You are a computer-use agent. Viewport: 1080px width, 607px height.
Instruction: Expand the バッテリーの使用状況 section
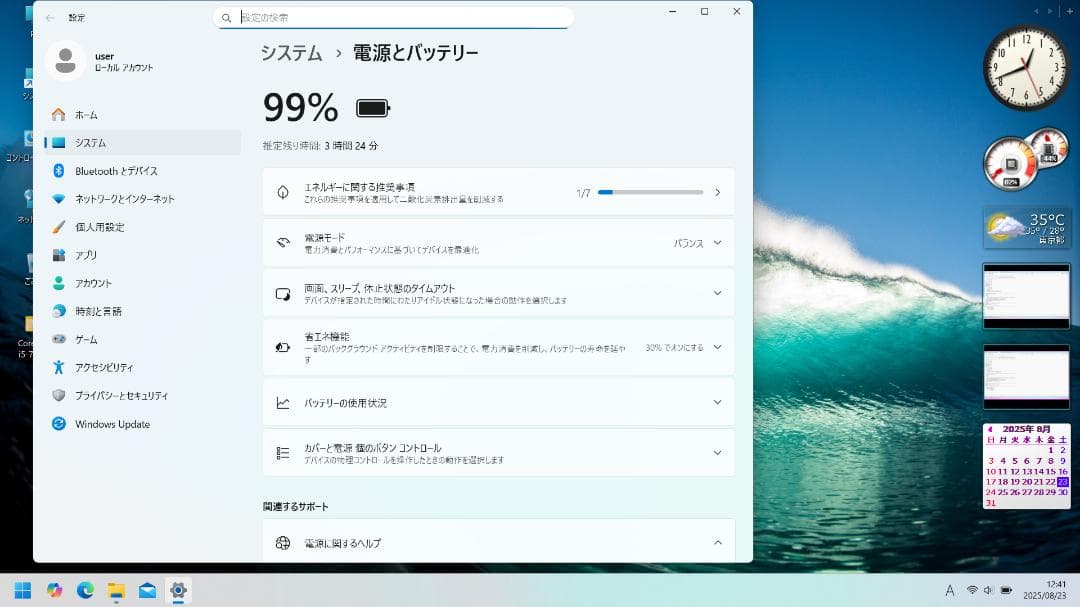(x=717, y=402)
